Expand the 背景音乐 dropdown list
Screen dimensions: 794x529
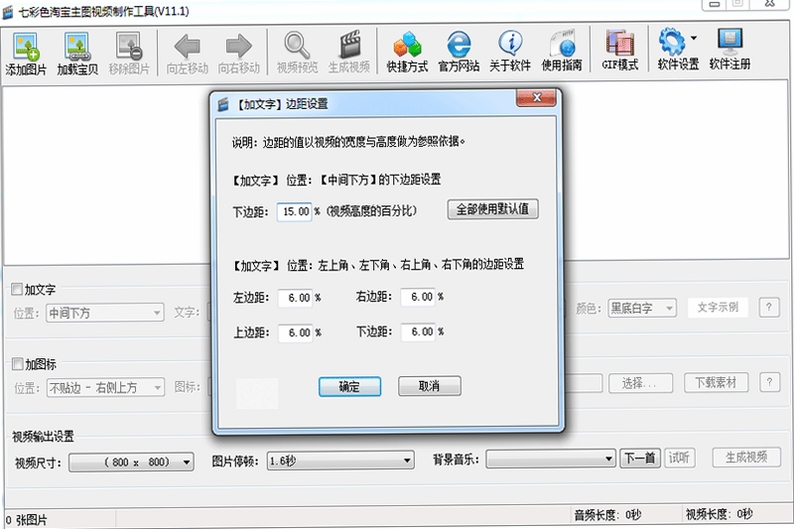point(550,459)
